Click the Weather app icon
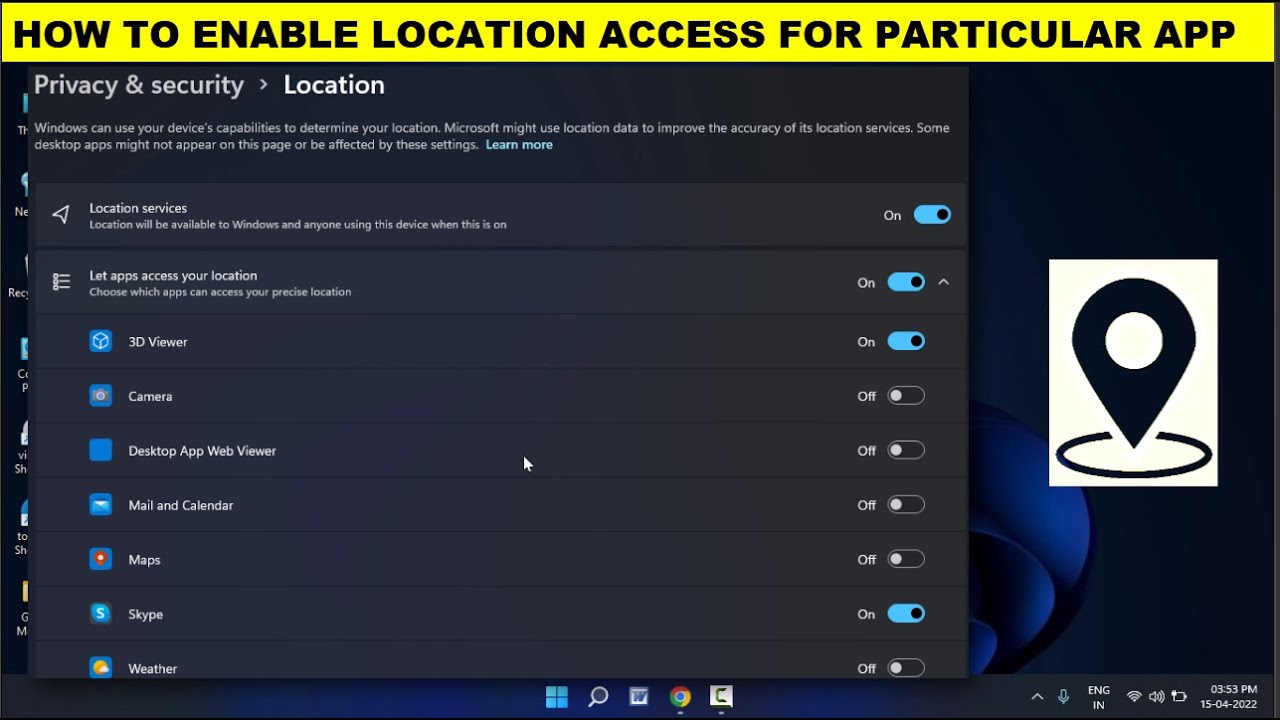This screenshot has height=720, width=1280. [x=101, y=667]
